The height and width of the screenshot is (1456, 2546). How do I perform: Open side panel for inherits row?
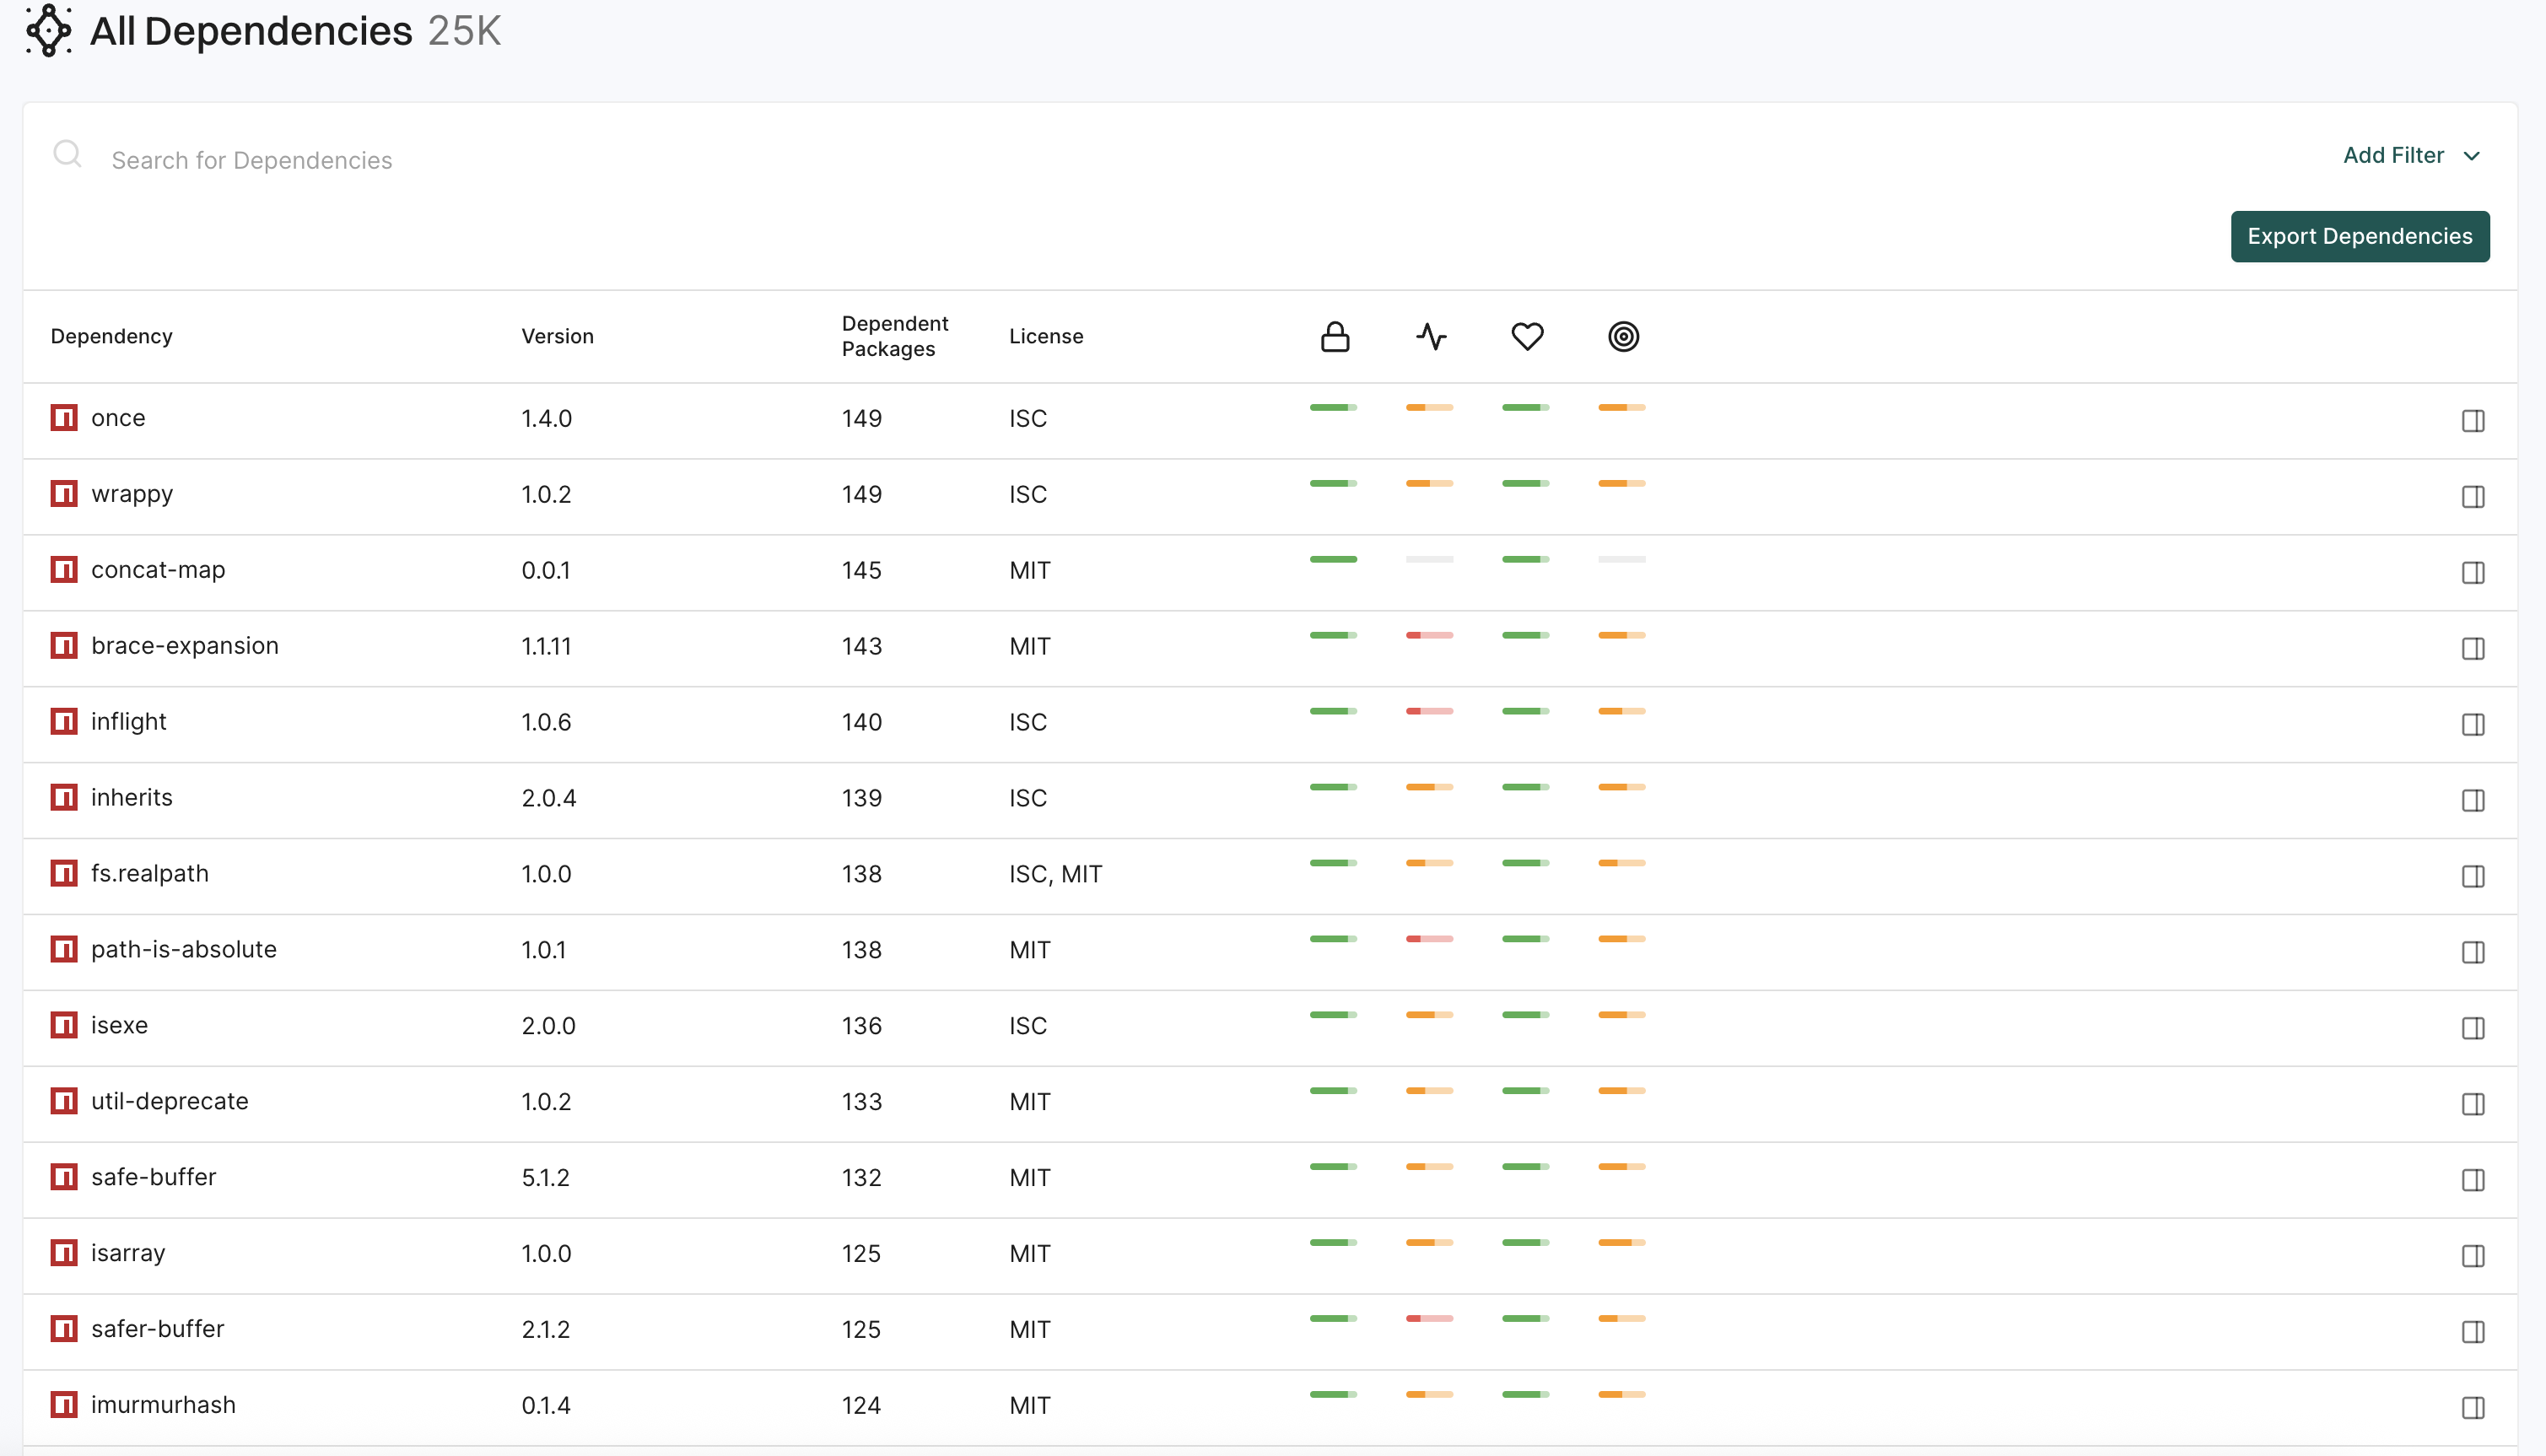2473,801
